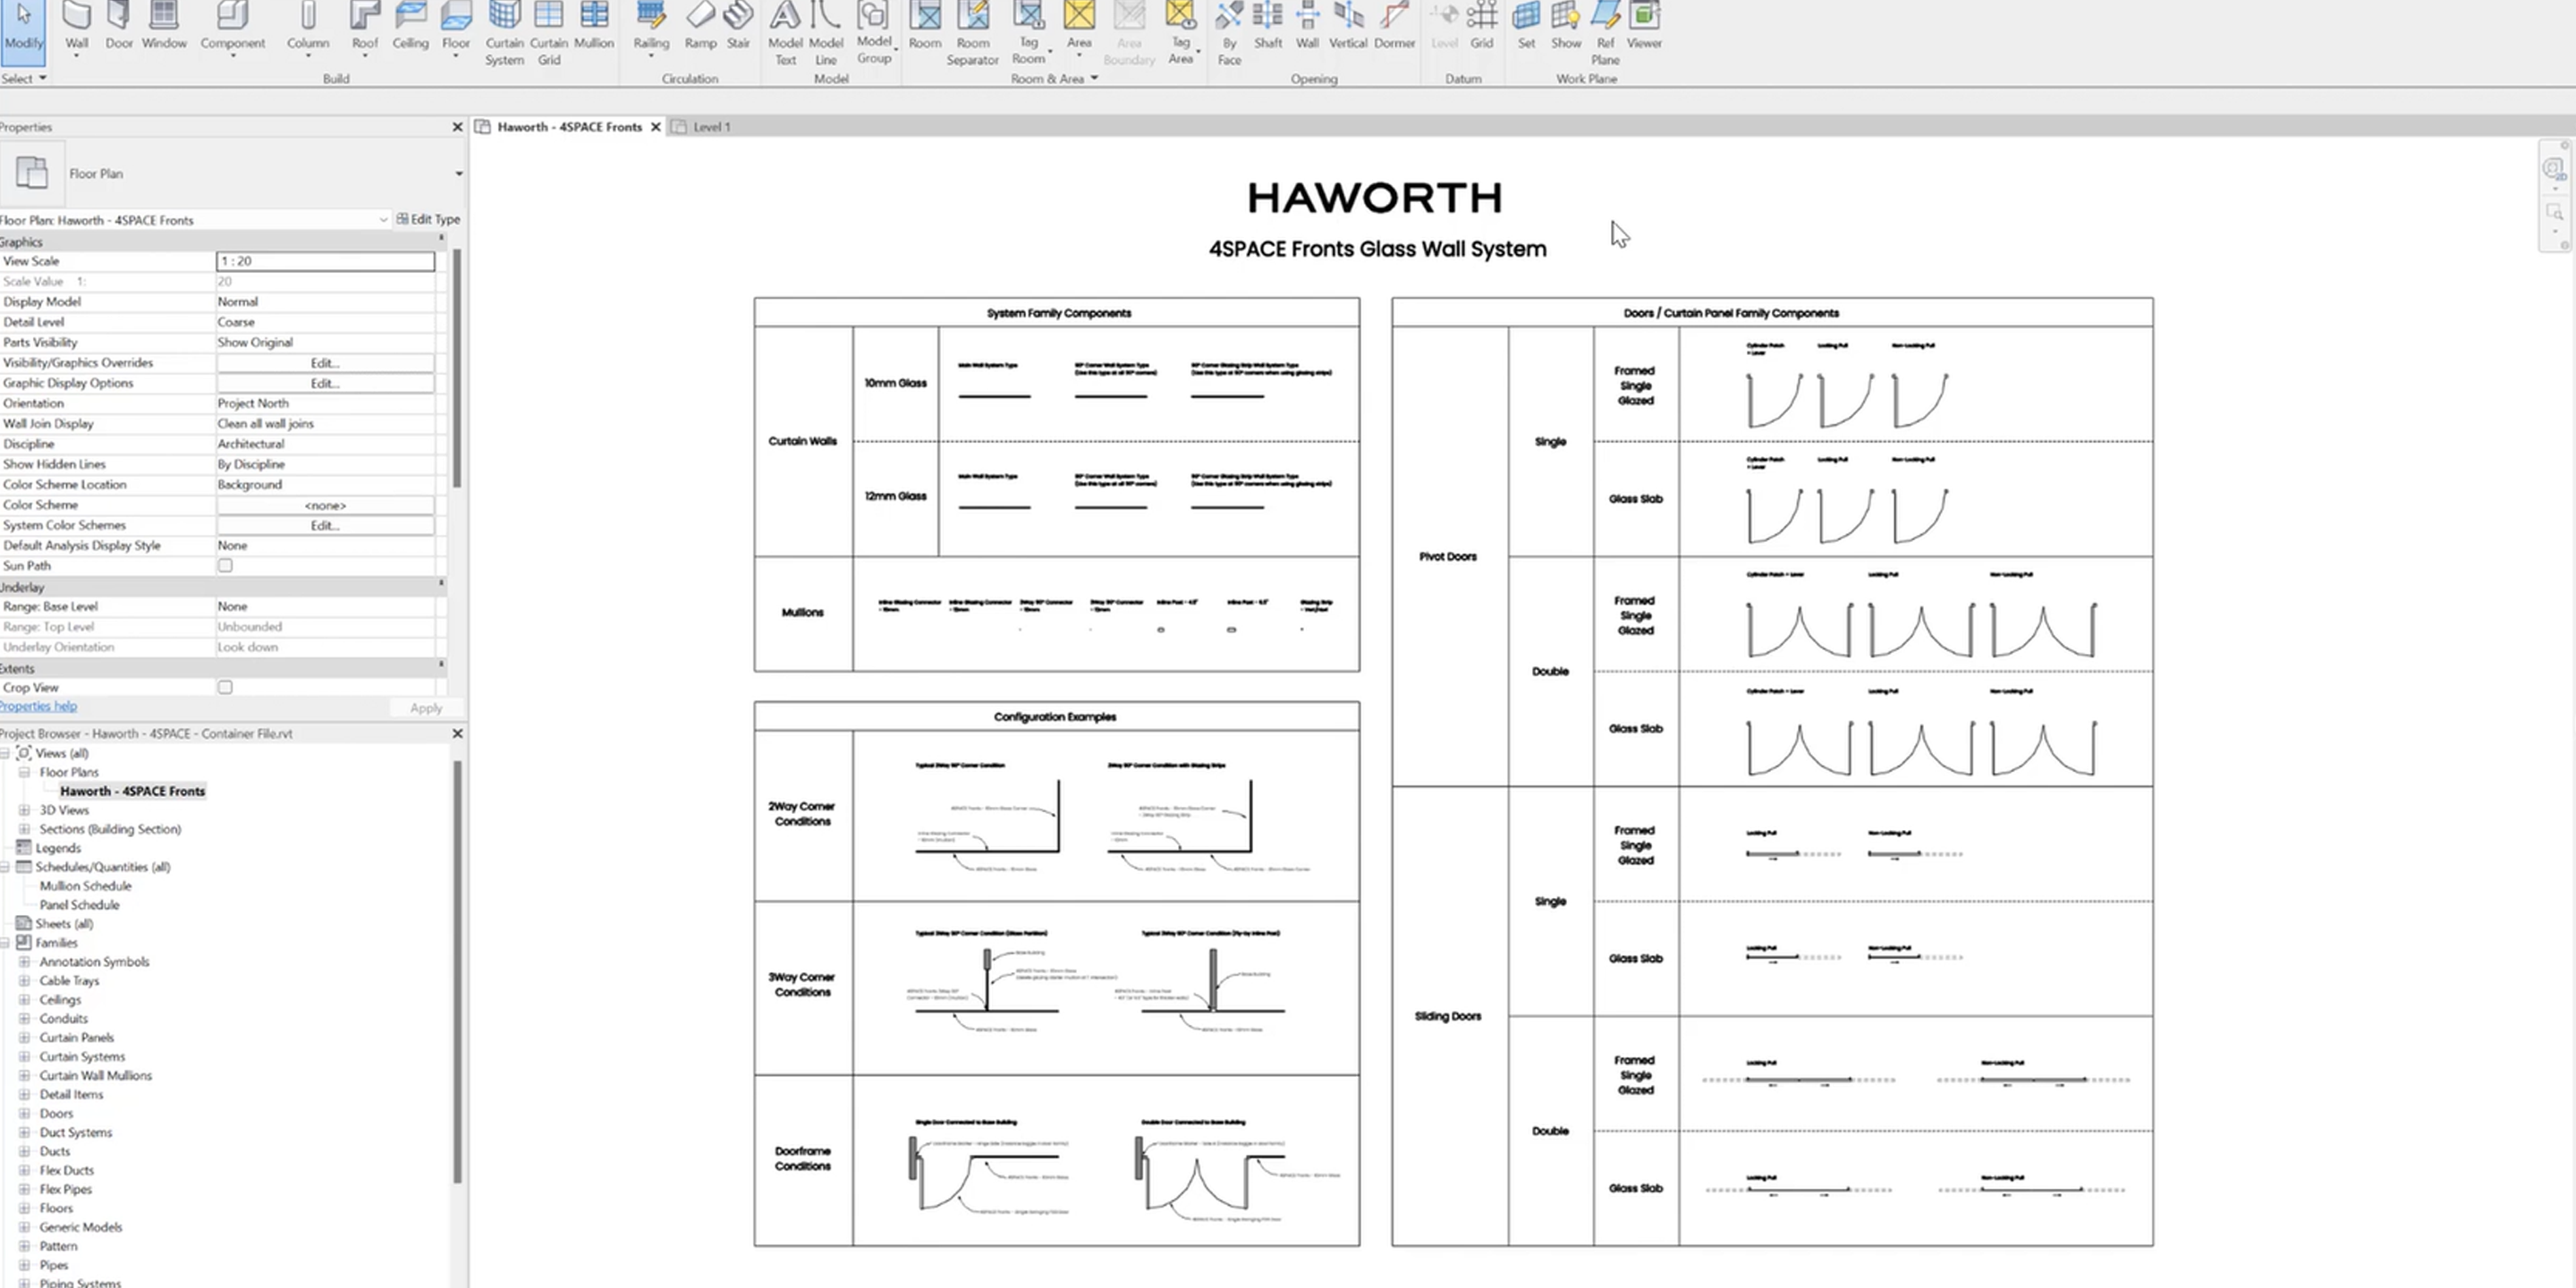This screenshot has height=1288, width=2576.
Task: Open the Mullion Schedule view
Action: point(85,886)
